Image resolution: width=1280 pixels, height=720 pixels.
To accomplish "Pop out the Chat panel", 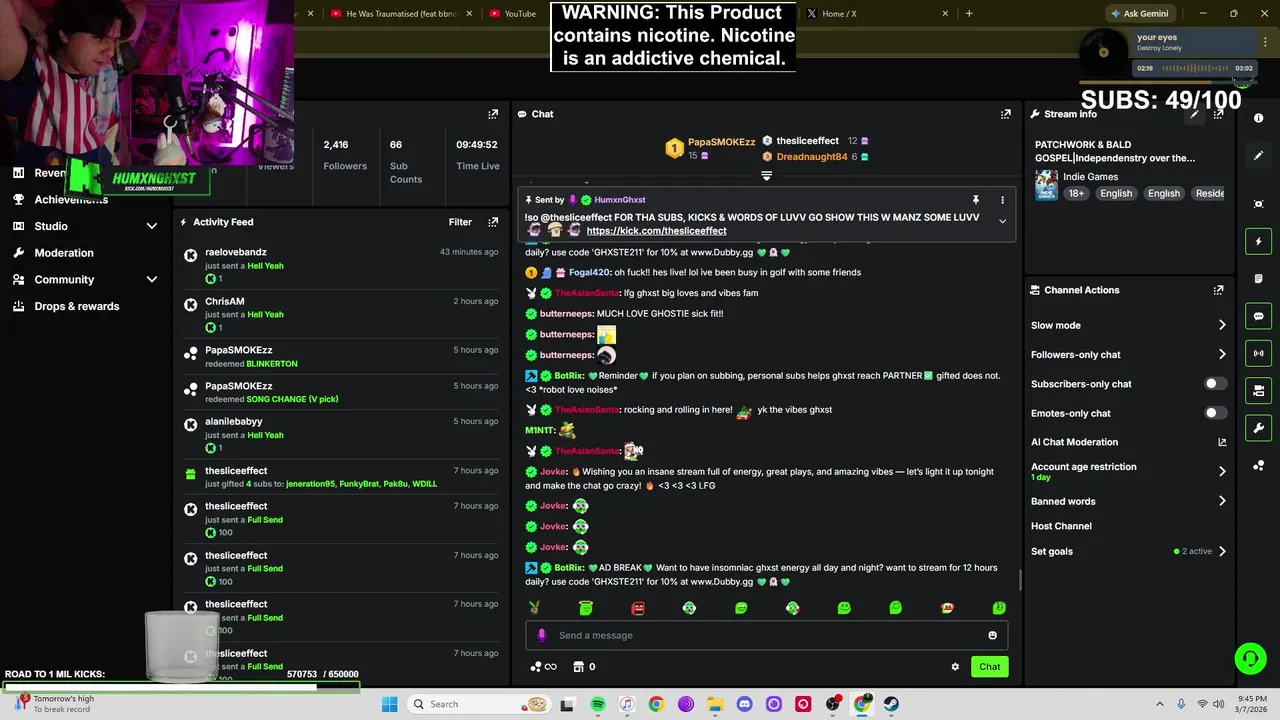I will (x=1006, y=114).
